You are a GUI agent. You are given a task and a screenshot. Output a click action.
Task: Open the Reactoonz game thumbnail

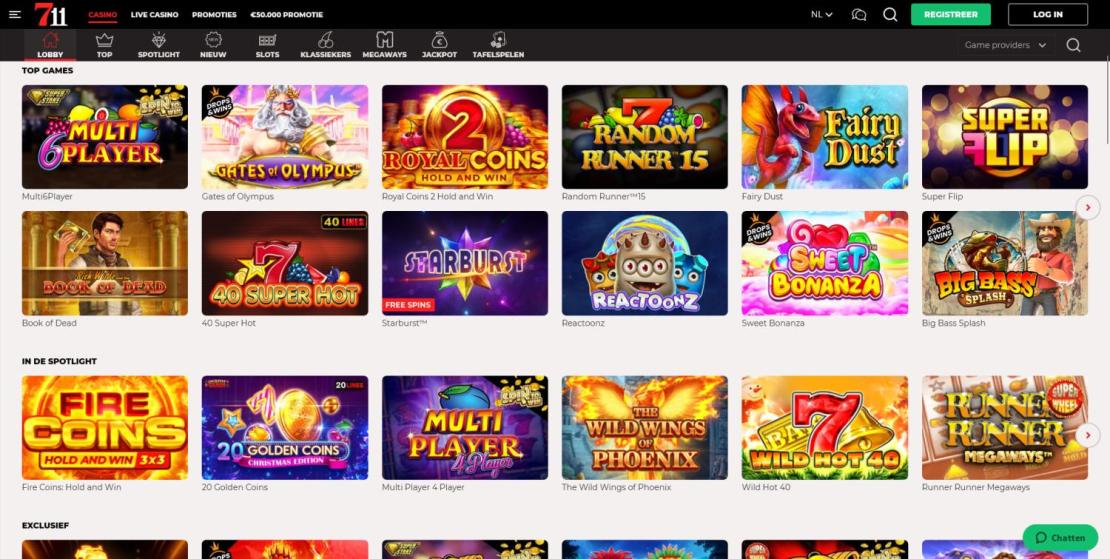(645, 263)
